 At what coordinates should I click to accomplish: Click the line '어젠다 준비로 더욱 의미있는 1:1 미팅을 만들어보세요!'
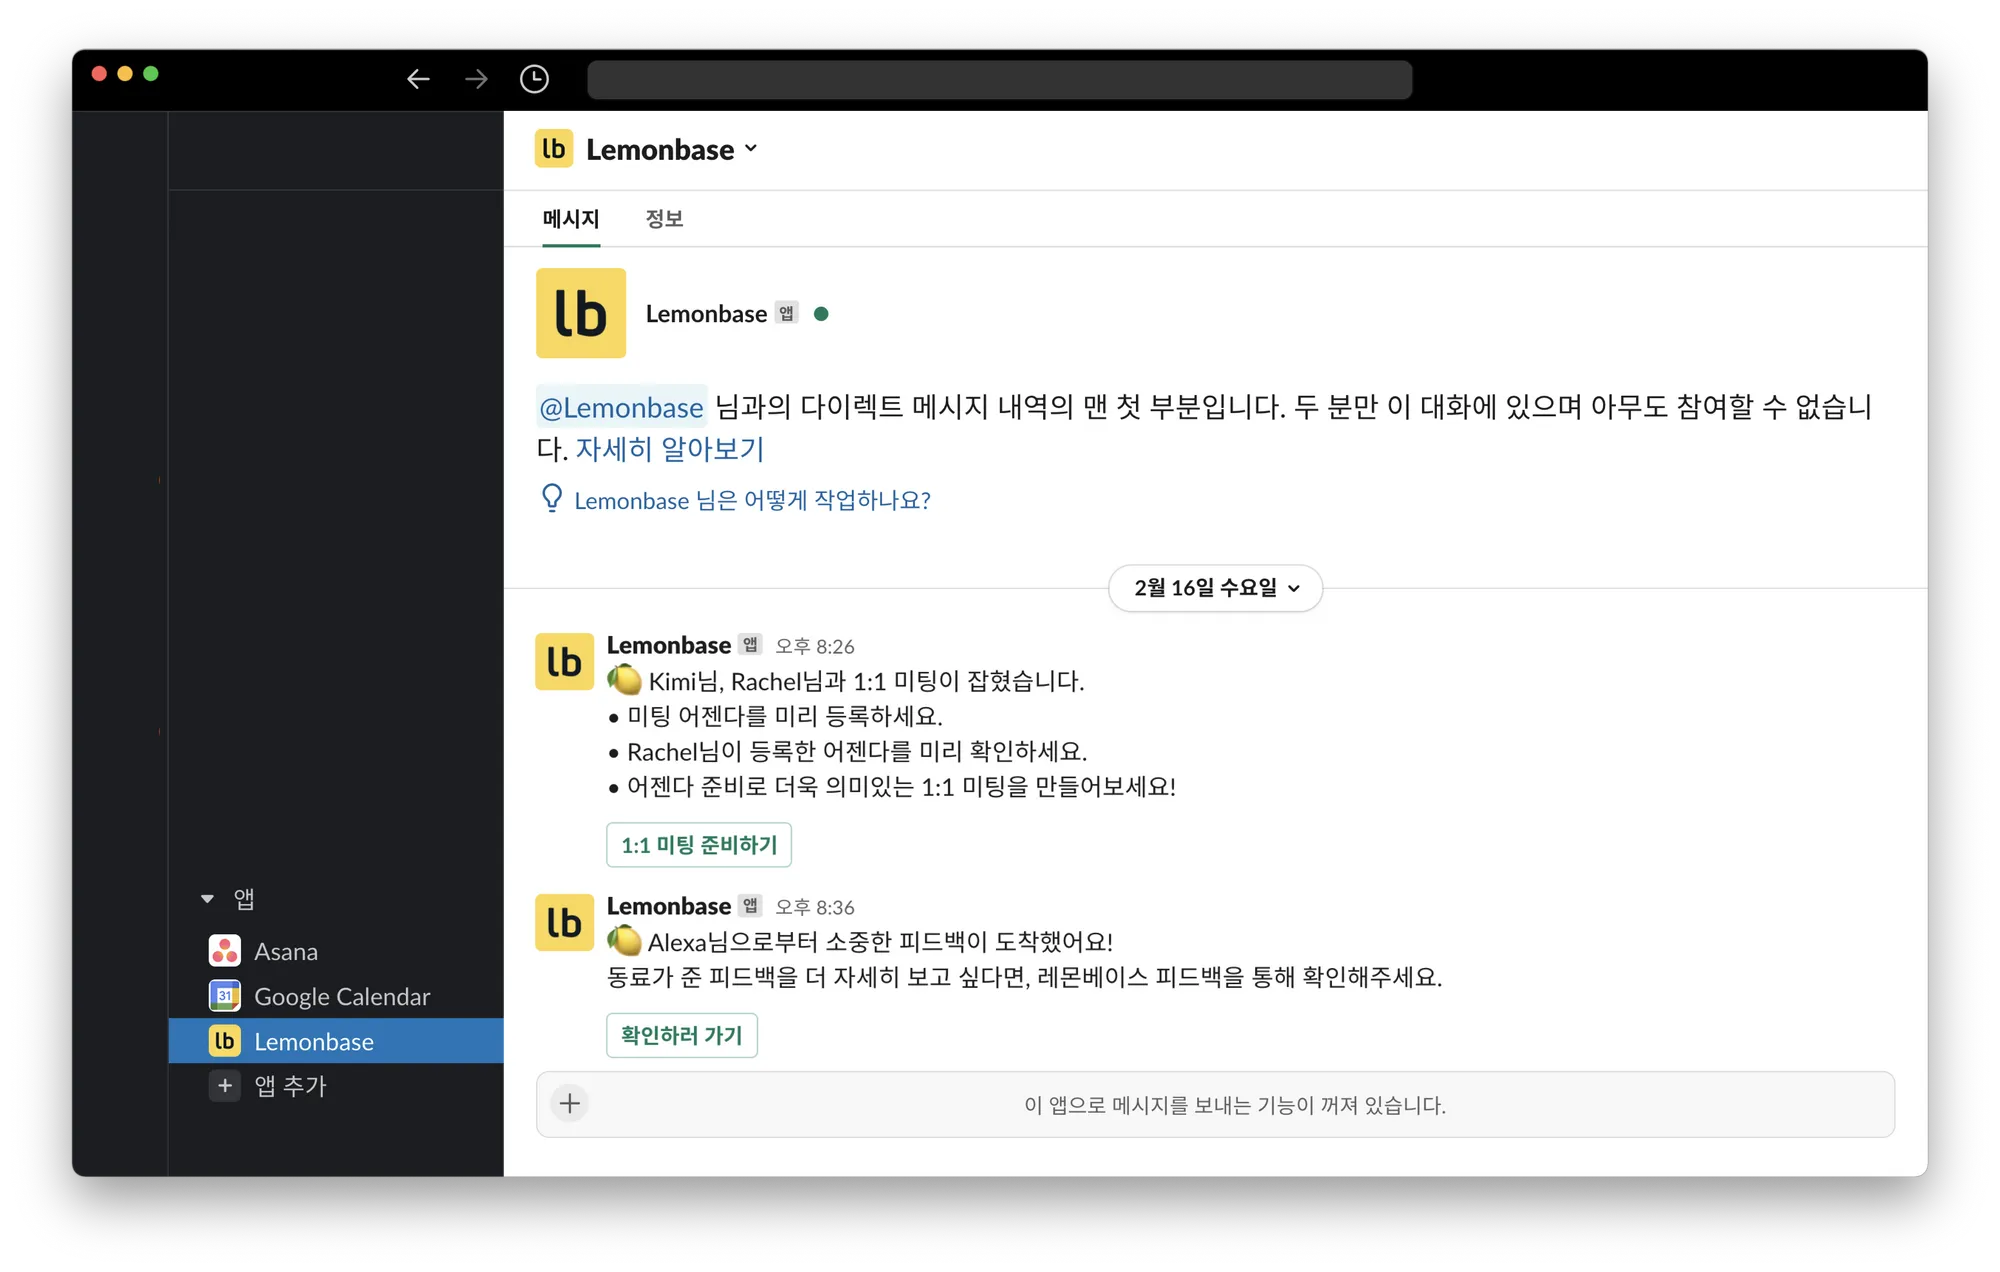901,787
